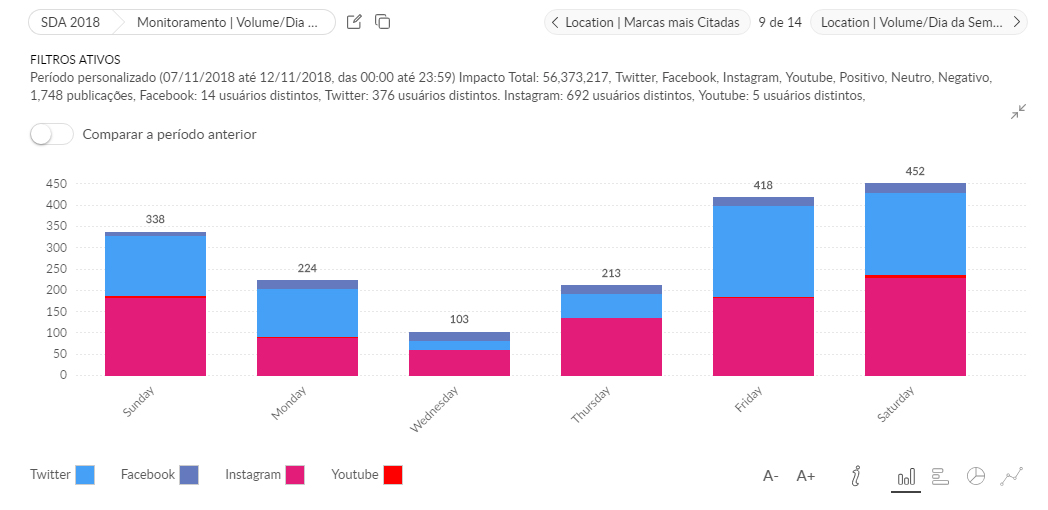1048x510 pixels.
Task: Collapse the chart with the shrink arrows icon
Action: (x=1017, y=112)
